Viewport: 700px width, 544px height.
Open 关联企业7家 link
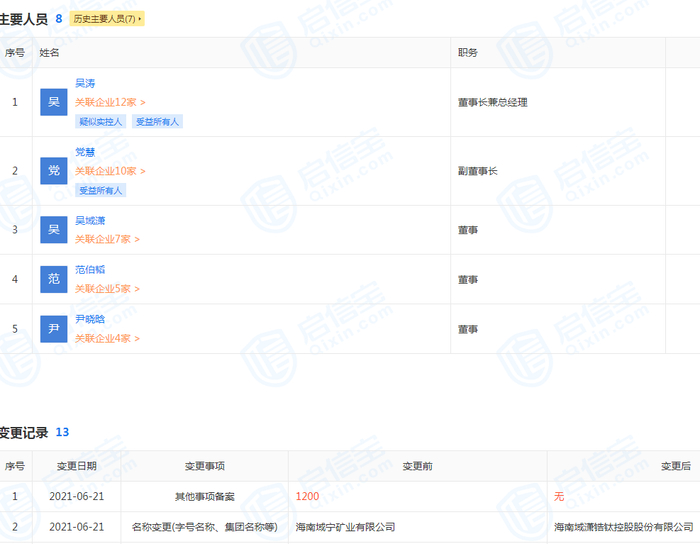107,240
